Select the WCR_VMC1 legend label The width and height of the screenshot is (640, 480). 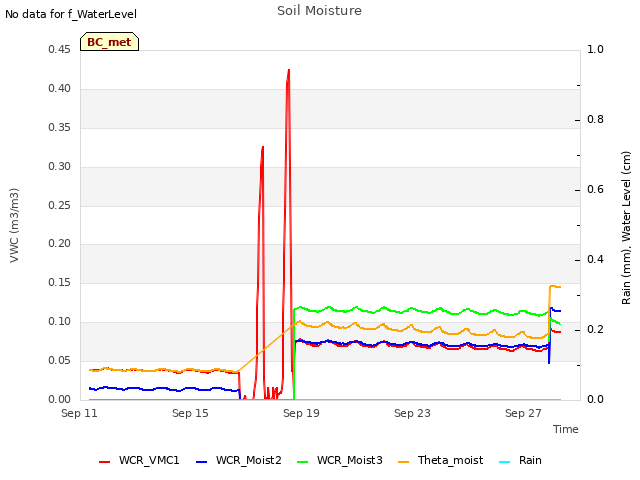(149, 460)
